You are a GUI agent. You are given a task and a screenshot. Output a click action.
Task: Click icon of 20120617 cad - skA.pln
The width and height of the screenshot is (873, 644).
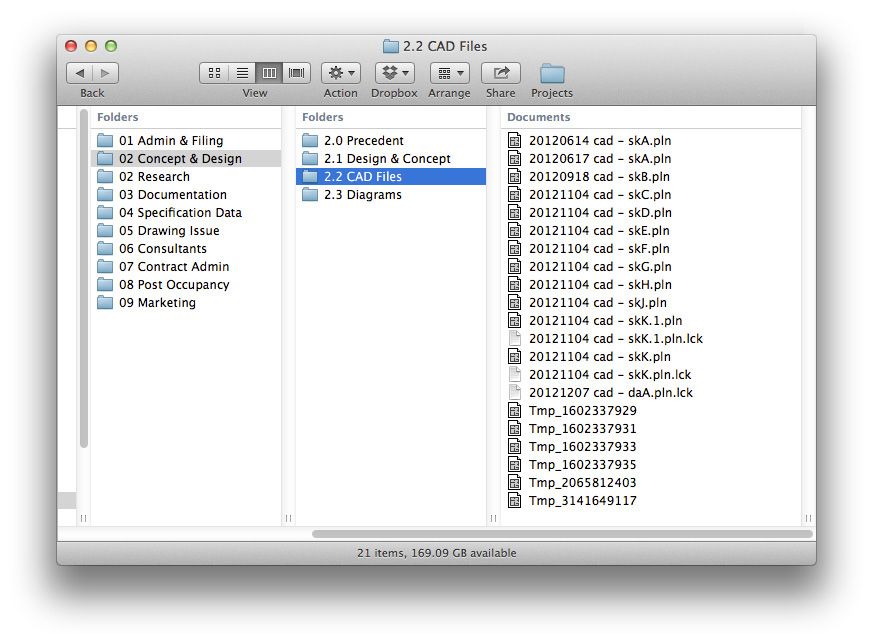pyautogui.click(x=515, y=158)
